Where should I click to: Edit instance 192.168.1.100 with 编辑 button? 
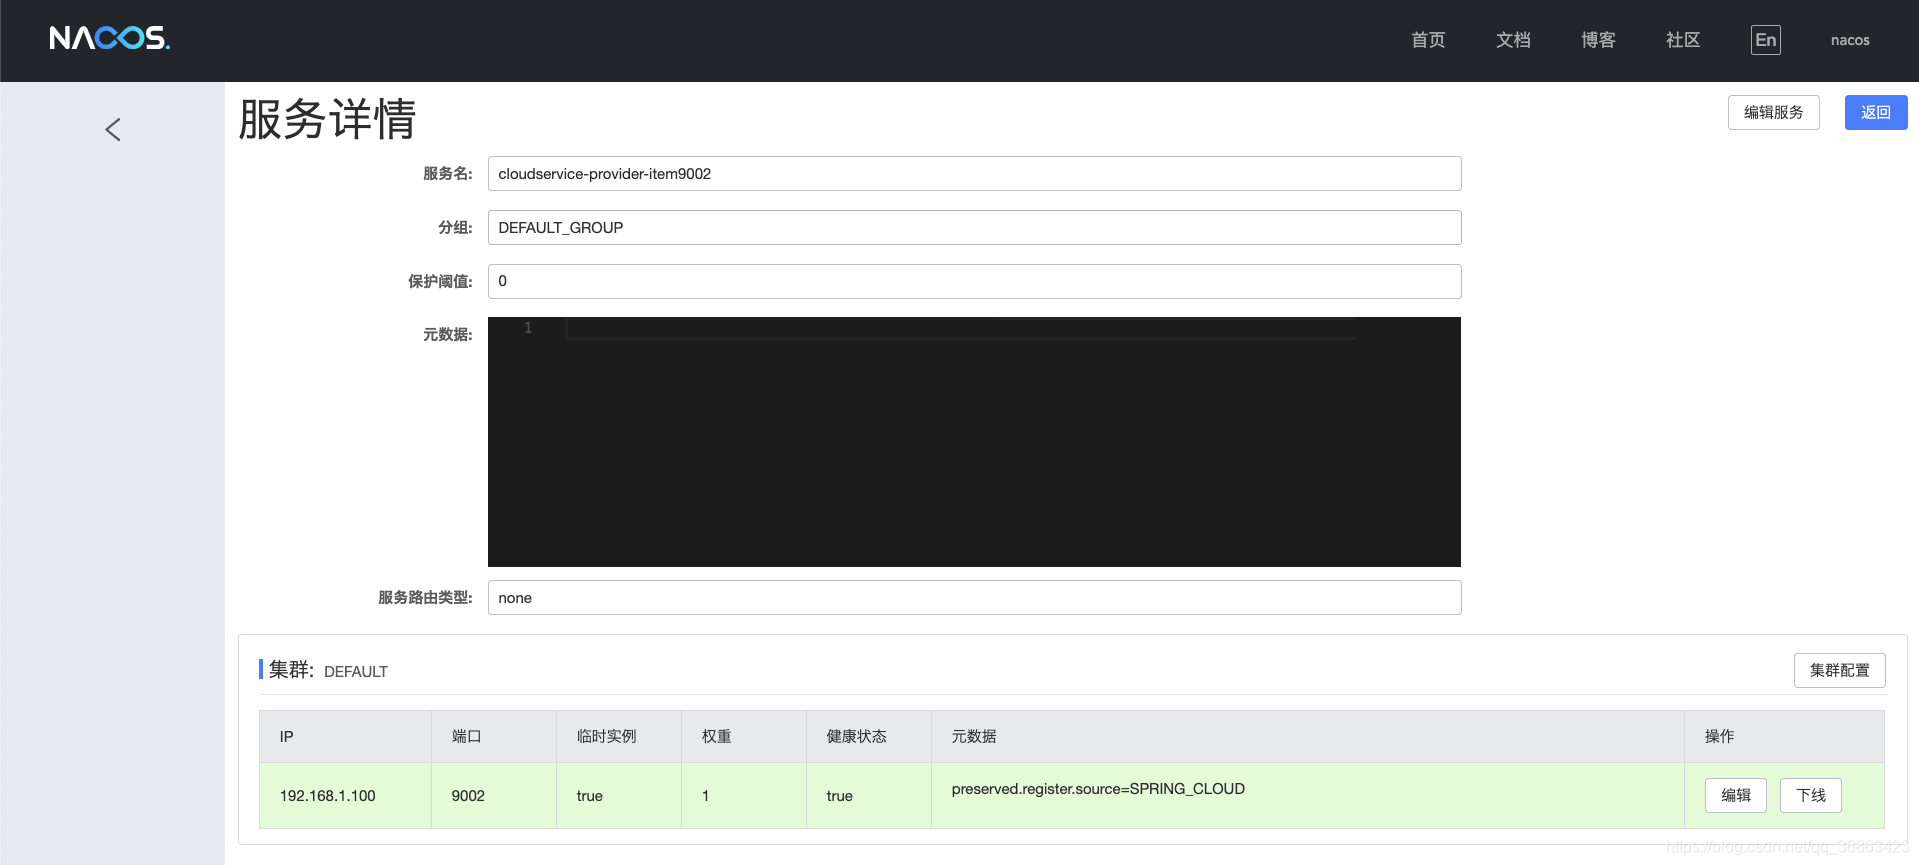1735,795
